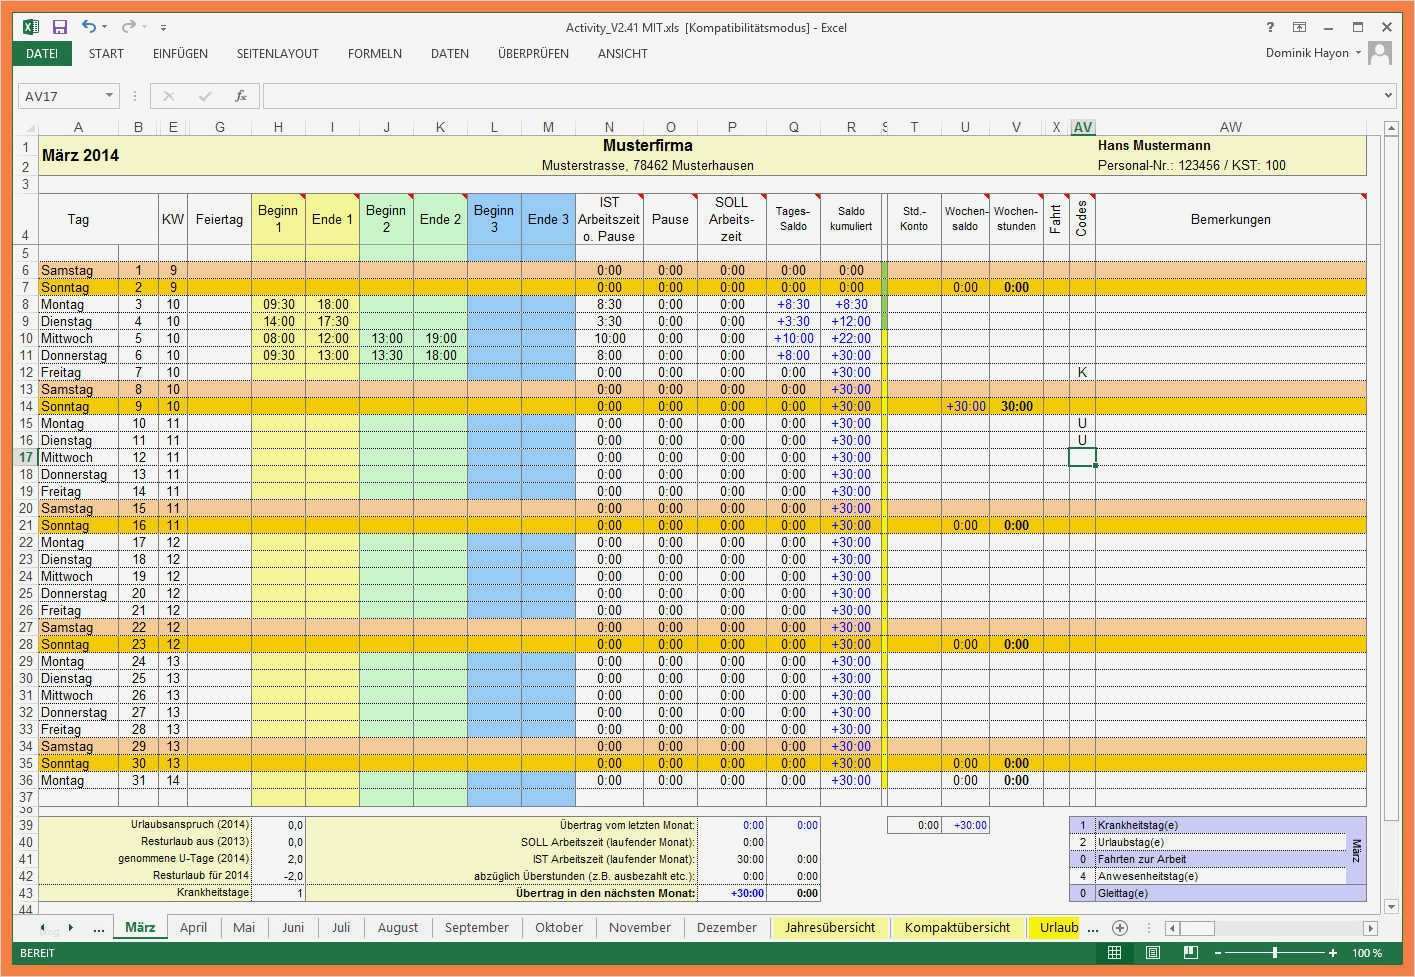Screen dimensions: 1415x977
Task: Toggle Ribbon Display Options
Action: [x=1301, y=28]
